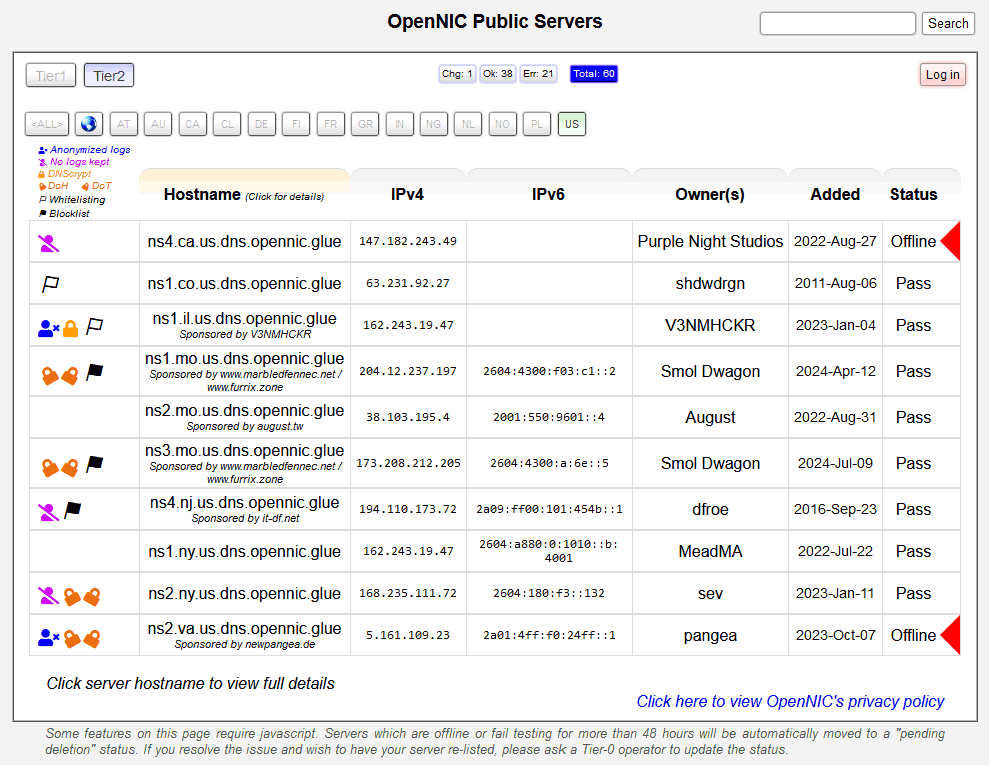This screenshot has width=989, height=765.
Task: Click IPv6 address 2604:180:f3::132
Action: (549, 593)
